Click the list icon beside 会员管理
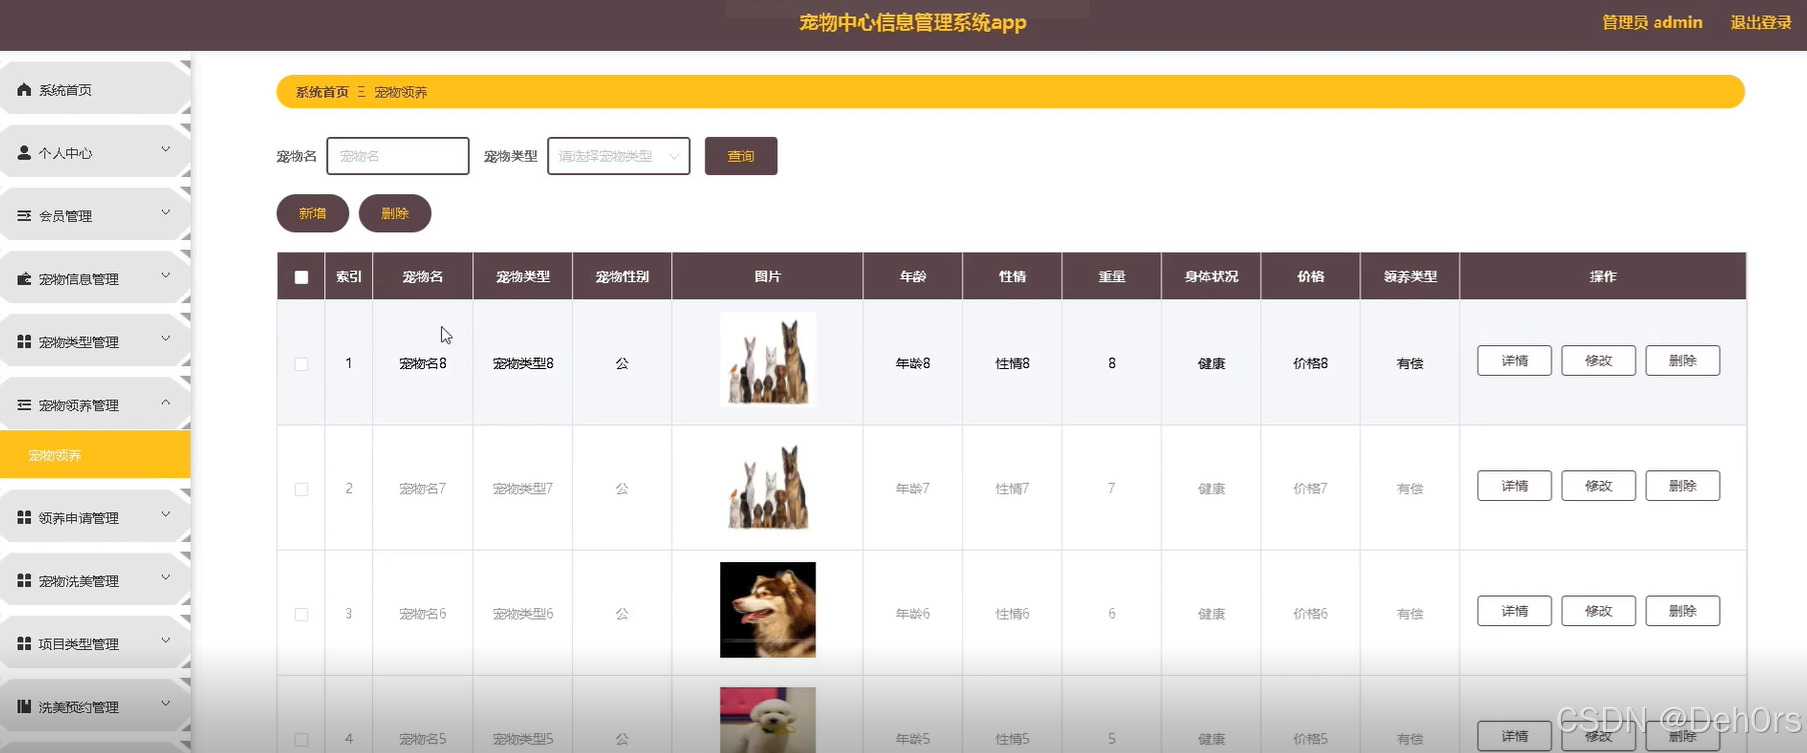 coord(24,215)
